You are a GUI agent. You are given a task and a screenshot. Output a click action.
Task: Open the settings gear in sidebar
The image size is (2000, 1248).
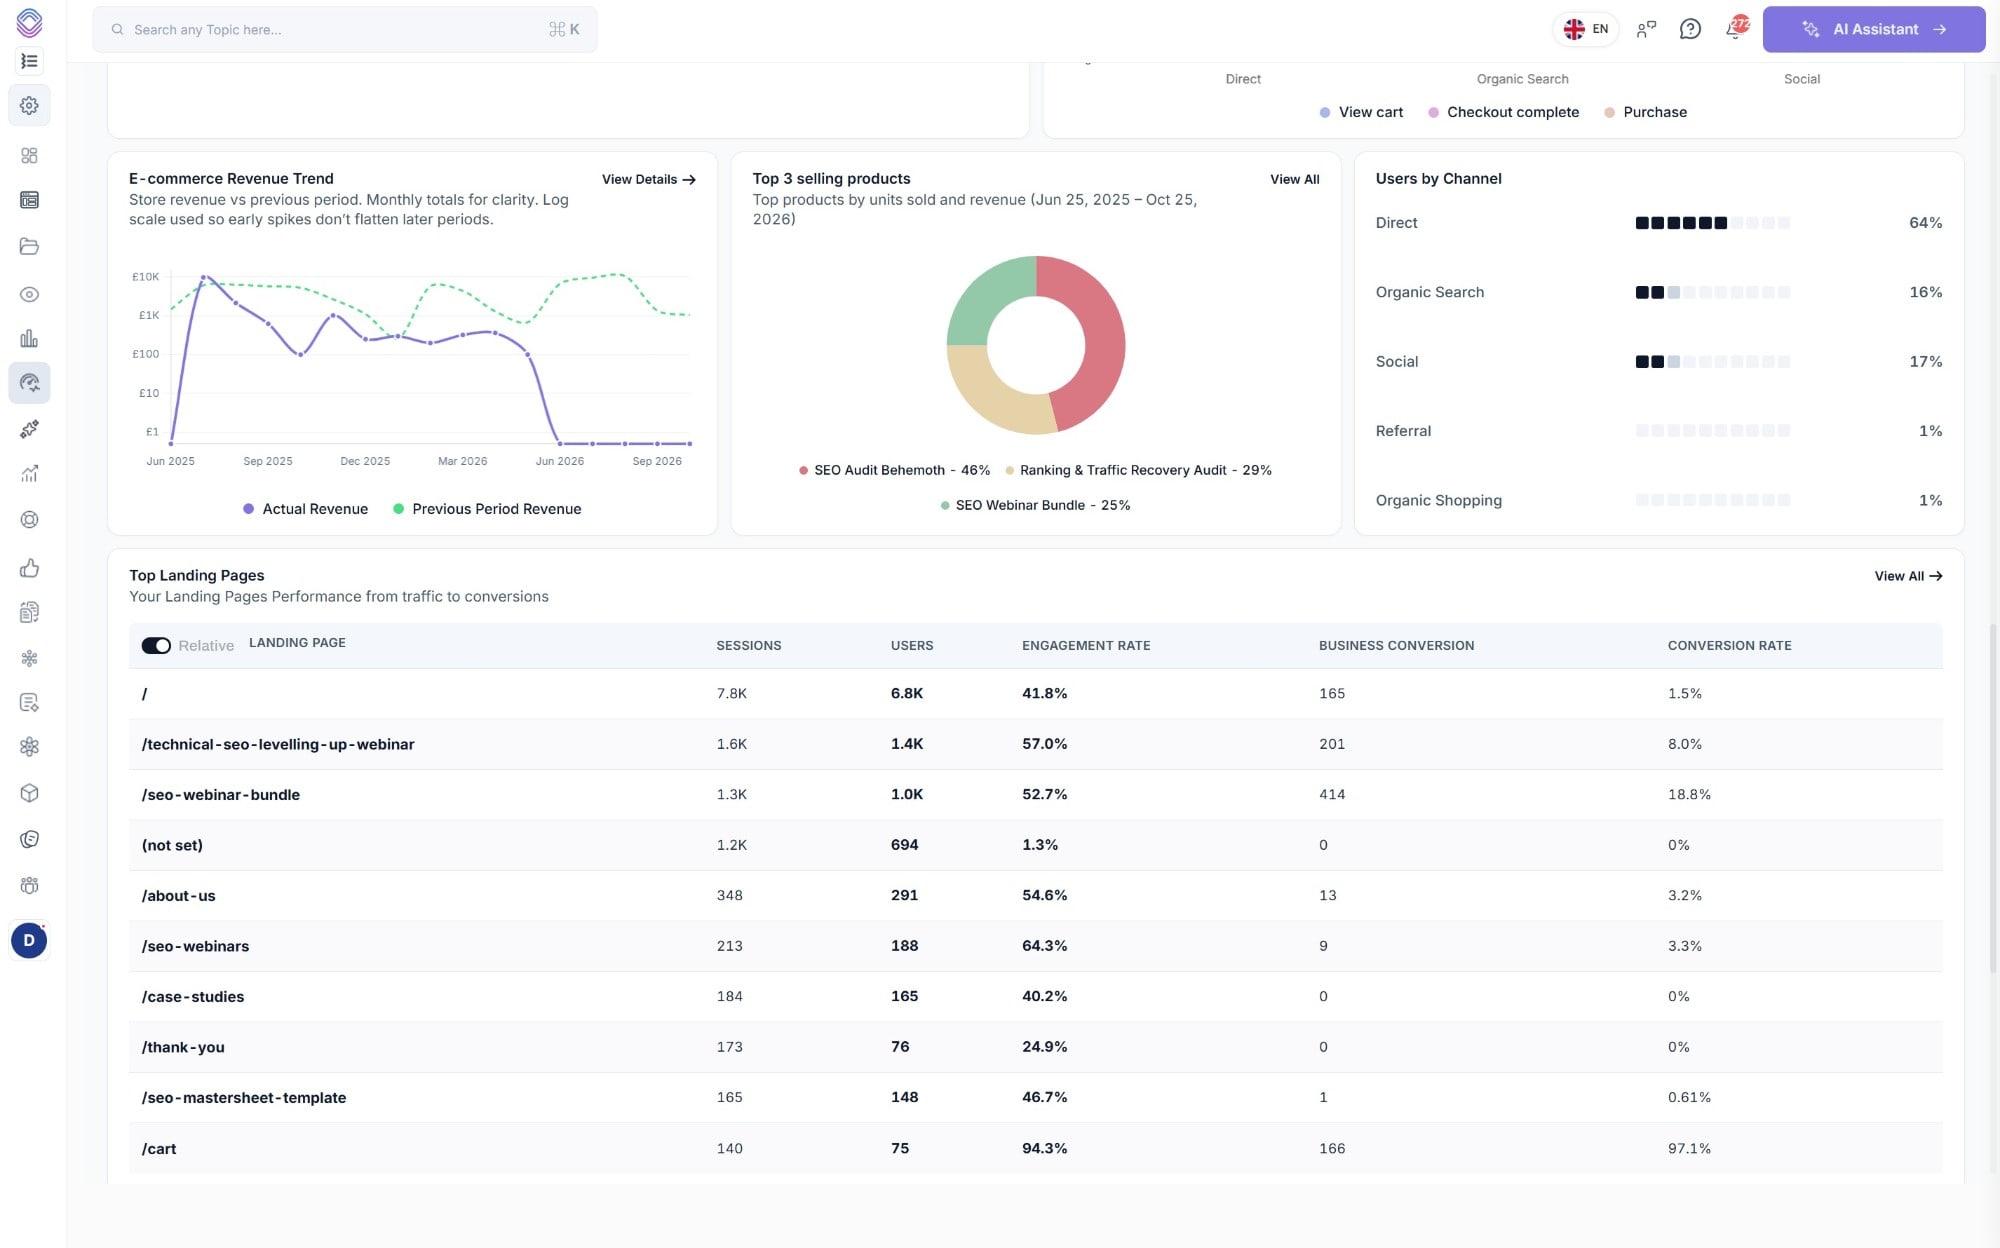(29, 105)
